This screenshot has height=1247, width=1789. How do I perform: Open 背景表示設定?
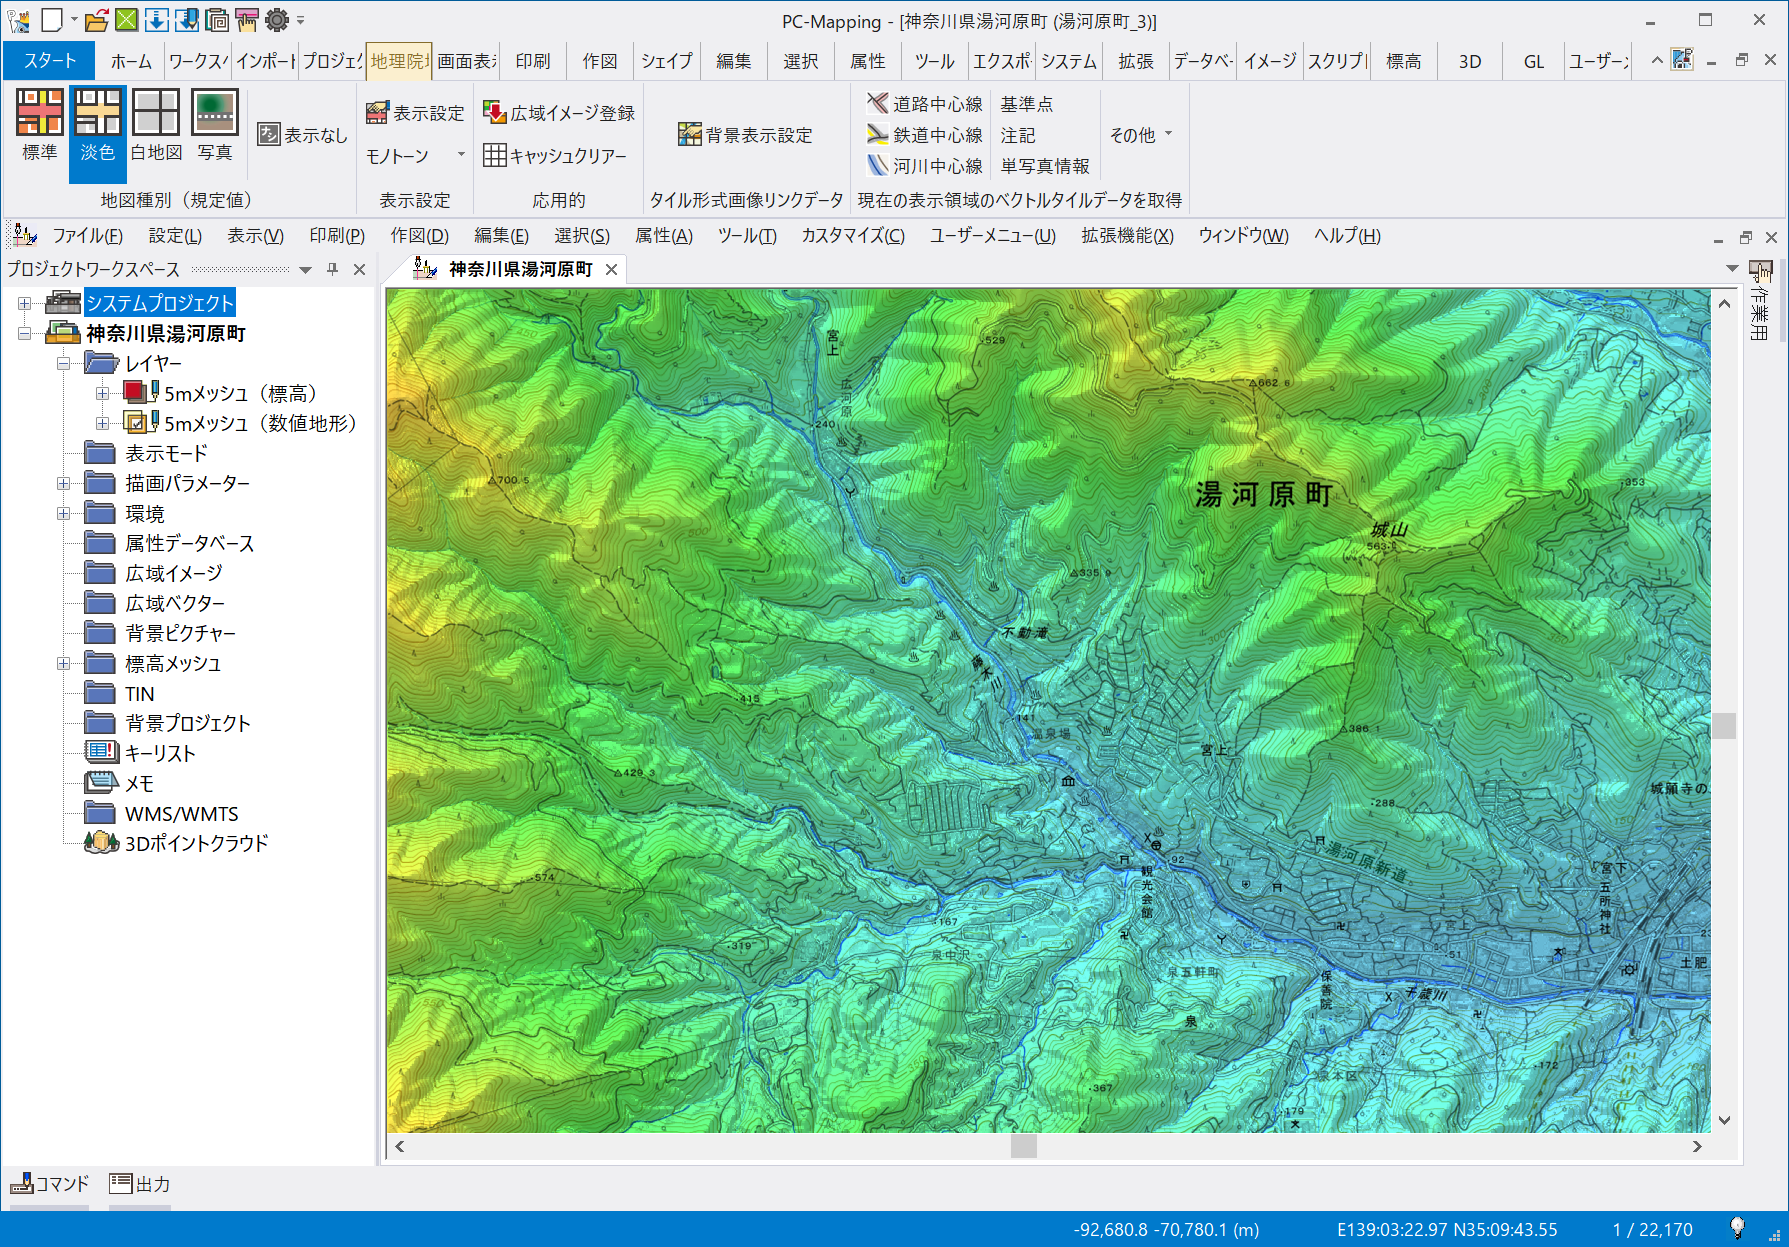click(745, 134)
